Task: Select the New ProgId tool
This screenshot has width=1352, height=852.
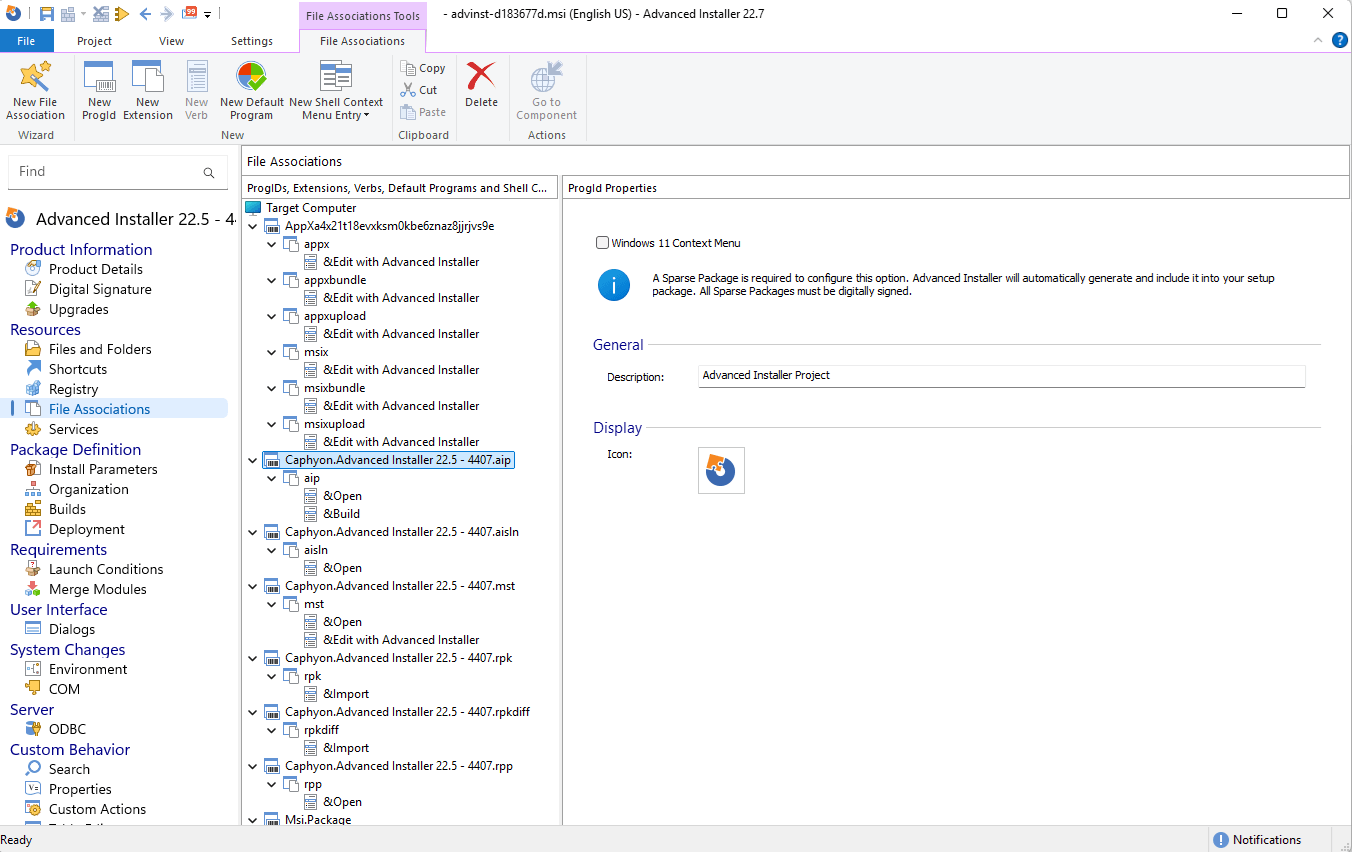Action: point(99,90)
